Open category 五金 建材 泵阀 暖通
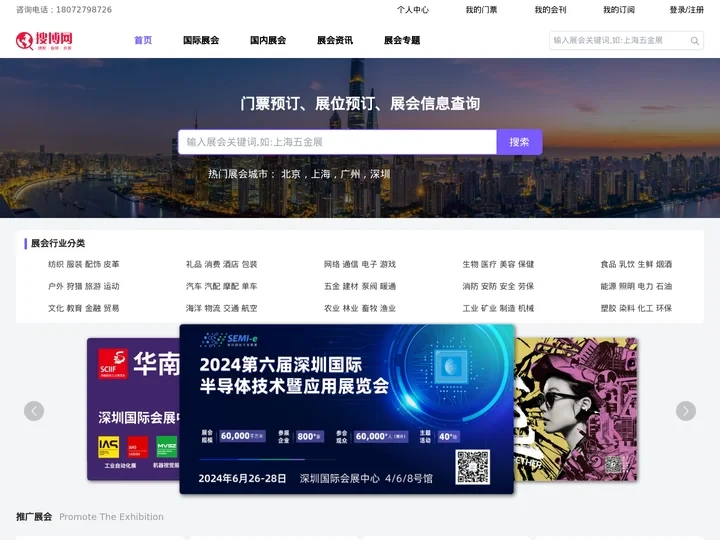This screenshot has width=720, height=540. pos(360,286)
